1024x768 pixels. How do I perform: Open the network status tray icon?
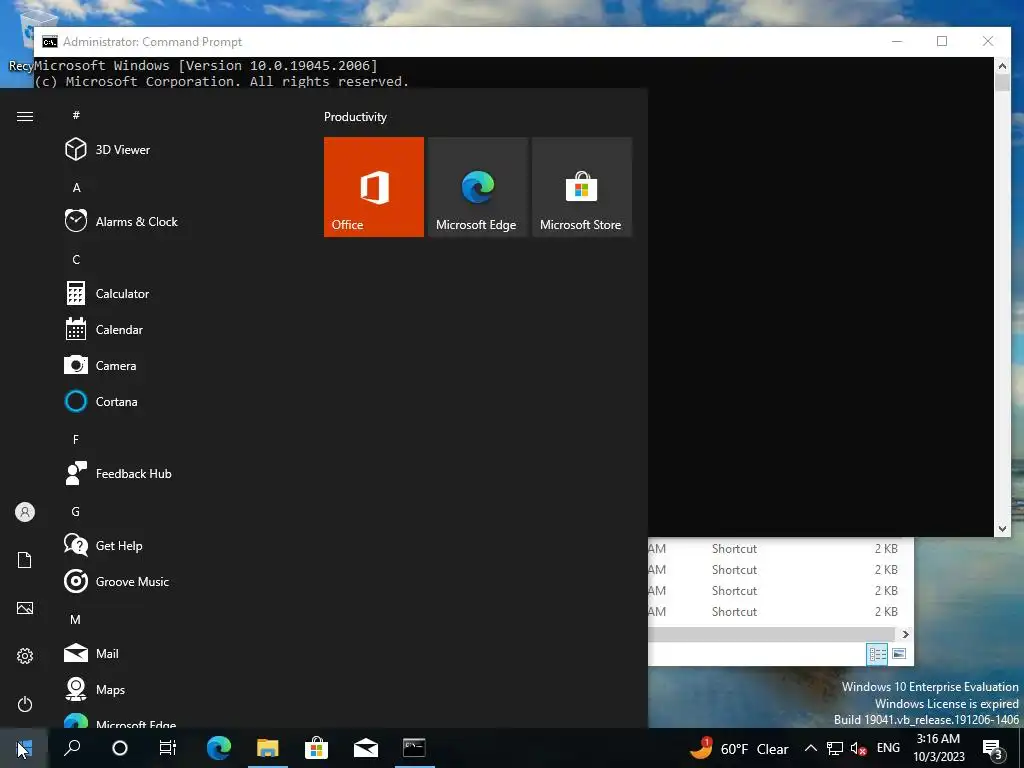(835, 748)
